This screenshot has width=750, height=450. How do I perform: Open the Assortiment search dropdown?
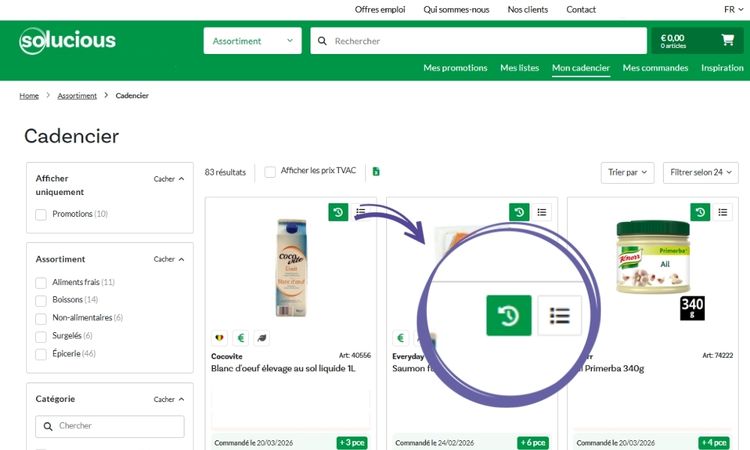[x=252, y=41]
